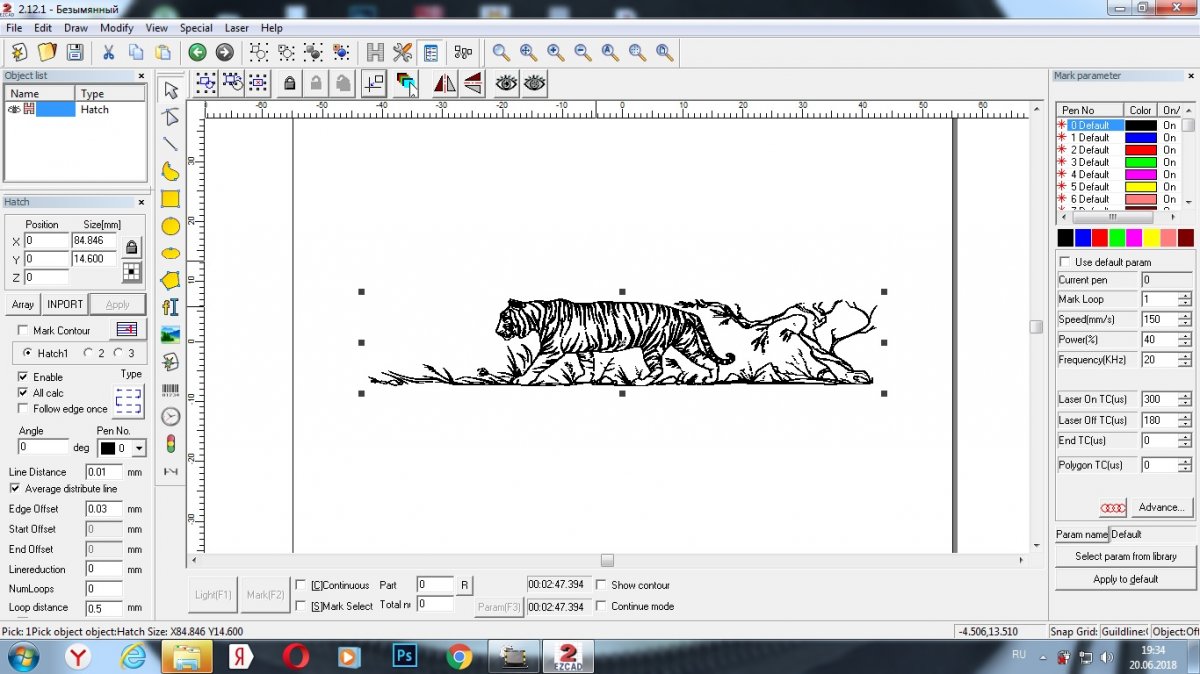Click the barcode tool icon
The image size is (1200, 674).
click(x=171, y=389)
